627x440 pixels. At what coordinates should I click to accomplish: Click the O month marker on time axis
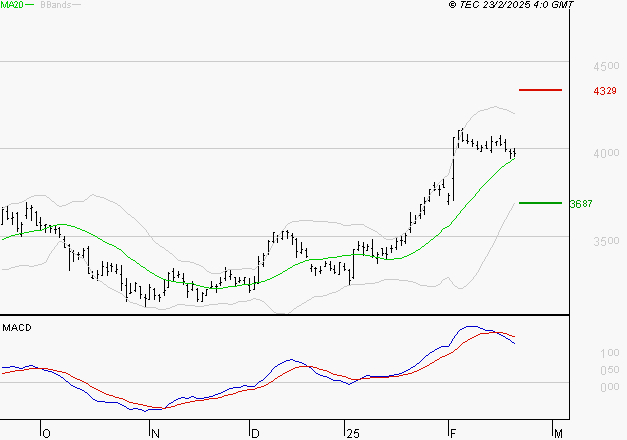[x=46, y=434]
